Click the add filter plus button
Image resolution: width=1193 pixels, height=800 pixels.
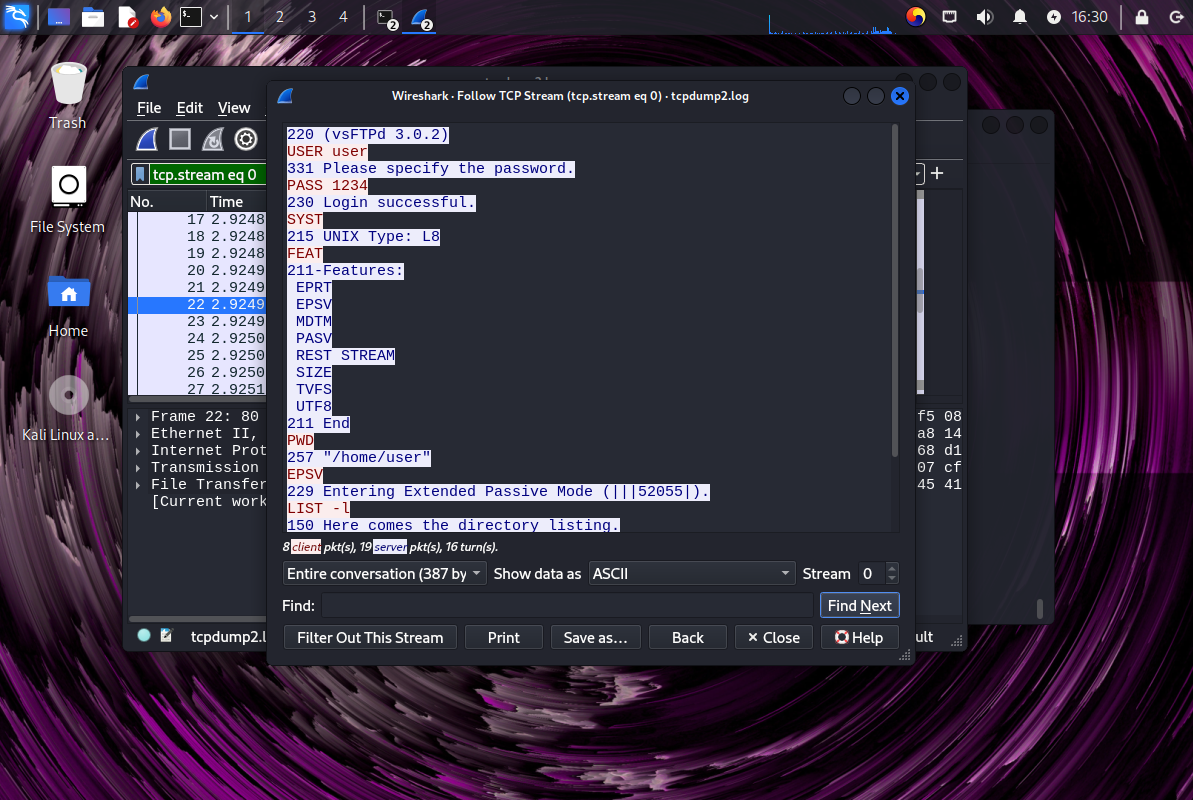click(x=937, y=174)
